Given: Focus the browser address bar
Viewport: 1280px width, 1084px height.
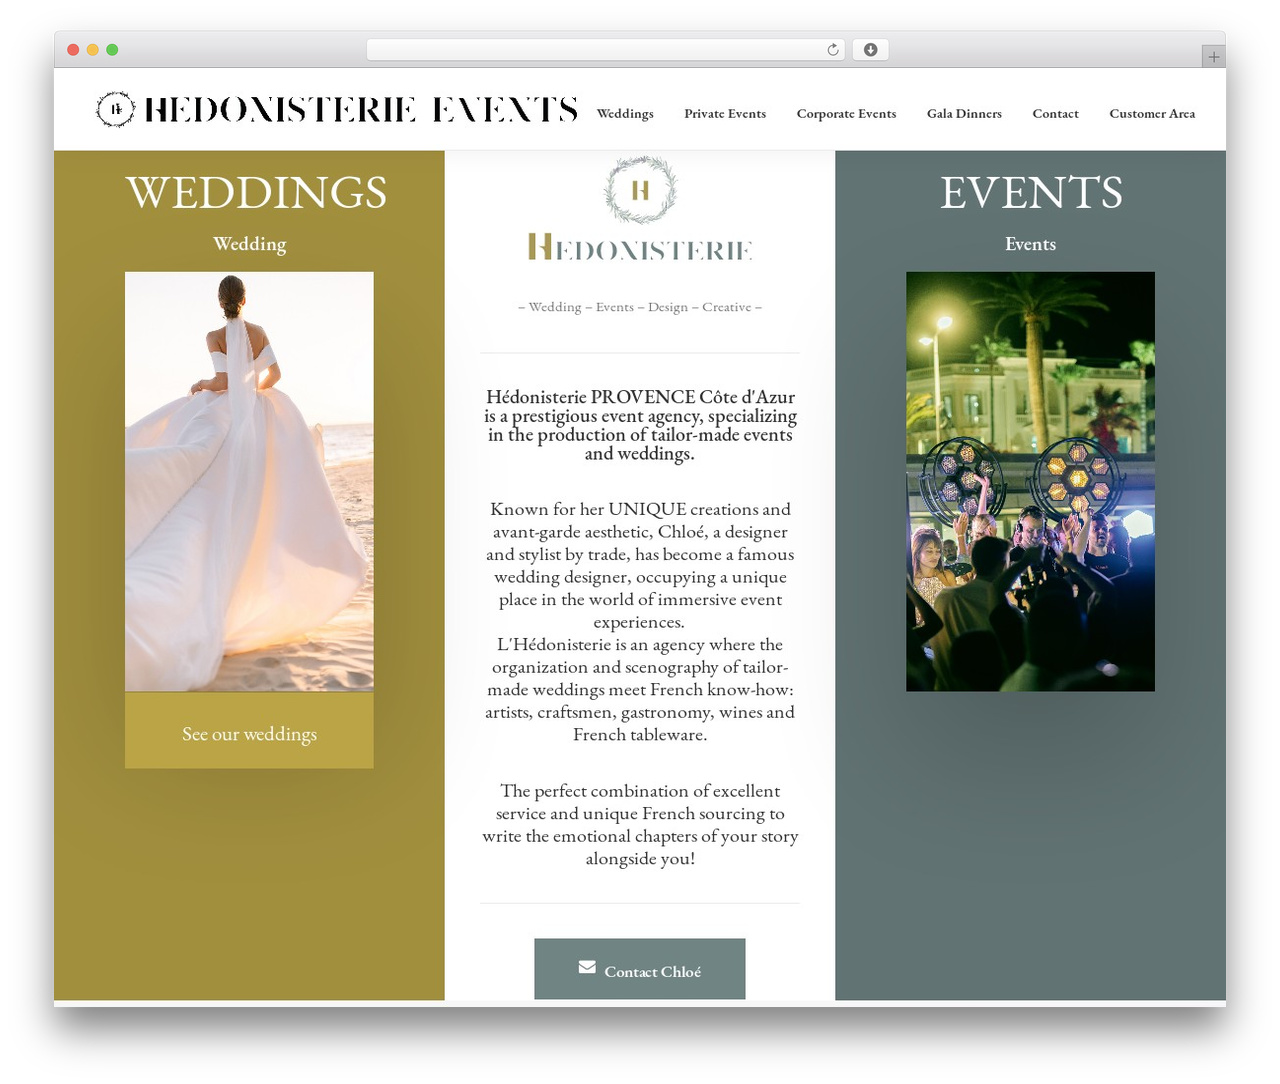Looking at the screenshot, I should (x=606, y=50).
